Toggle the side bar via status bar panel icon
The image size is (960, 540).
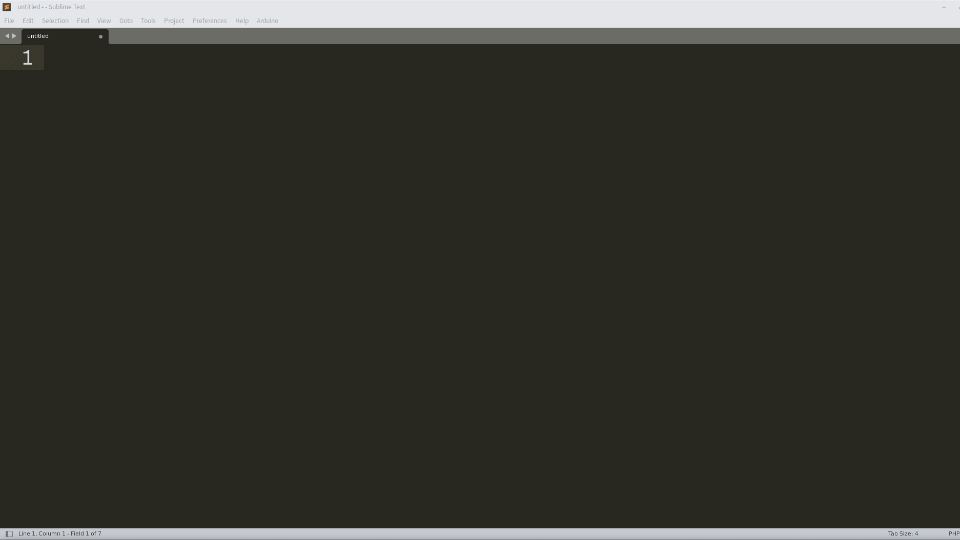(9, 534)
